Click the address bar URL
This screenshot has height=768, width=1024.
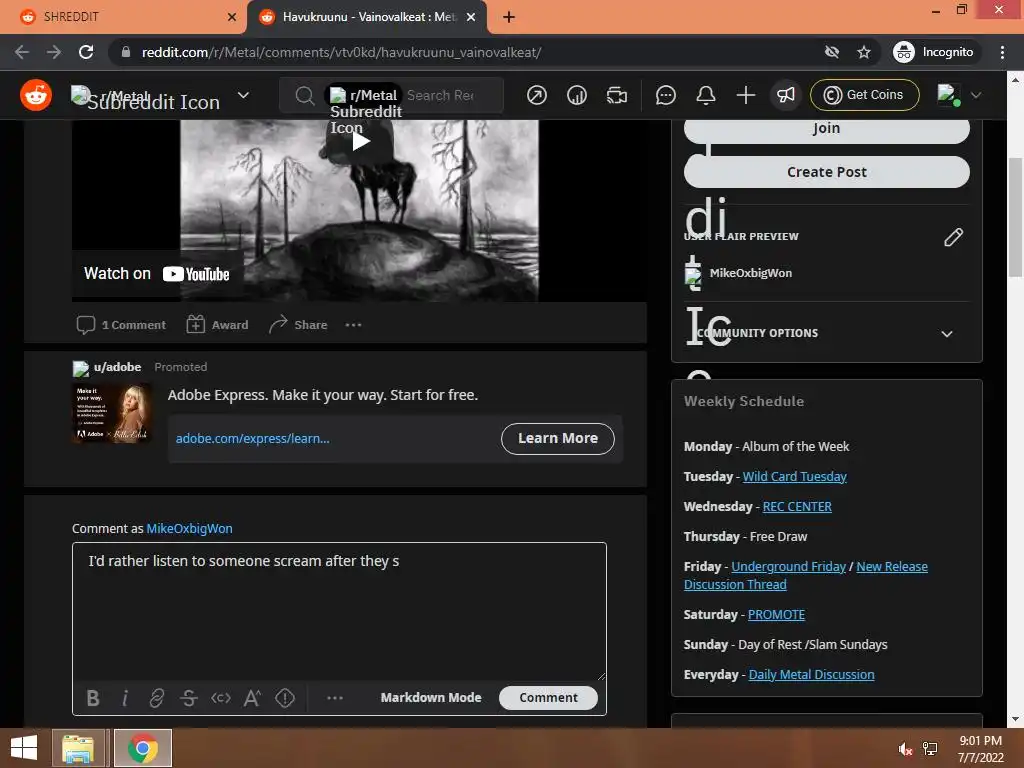coord(341,52)
